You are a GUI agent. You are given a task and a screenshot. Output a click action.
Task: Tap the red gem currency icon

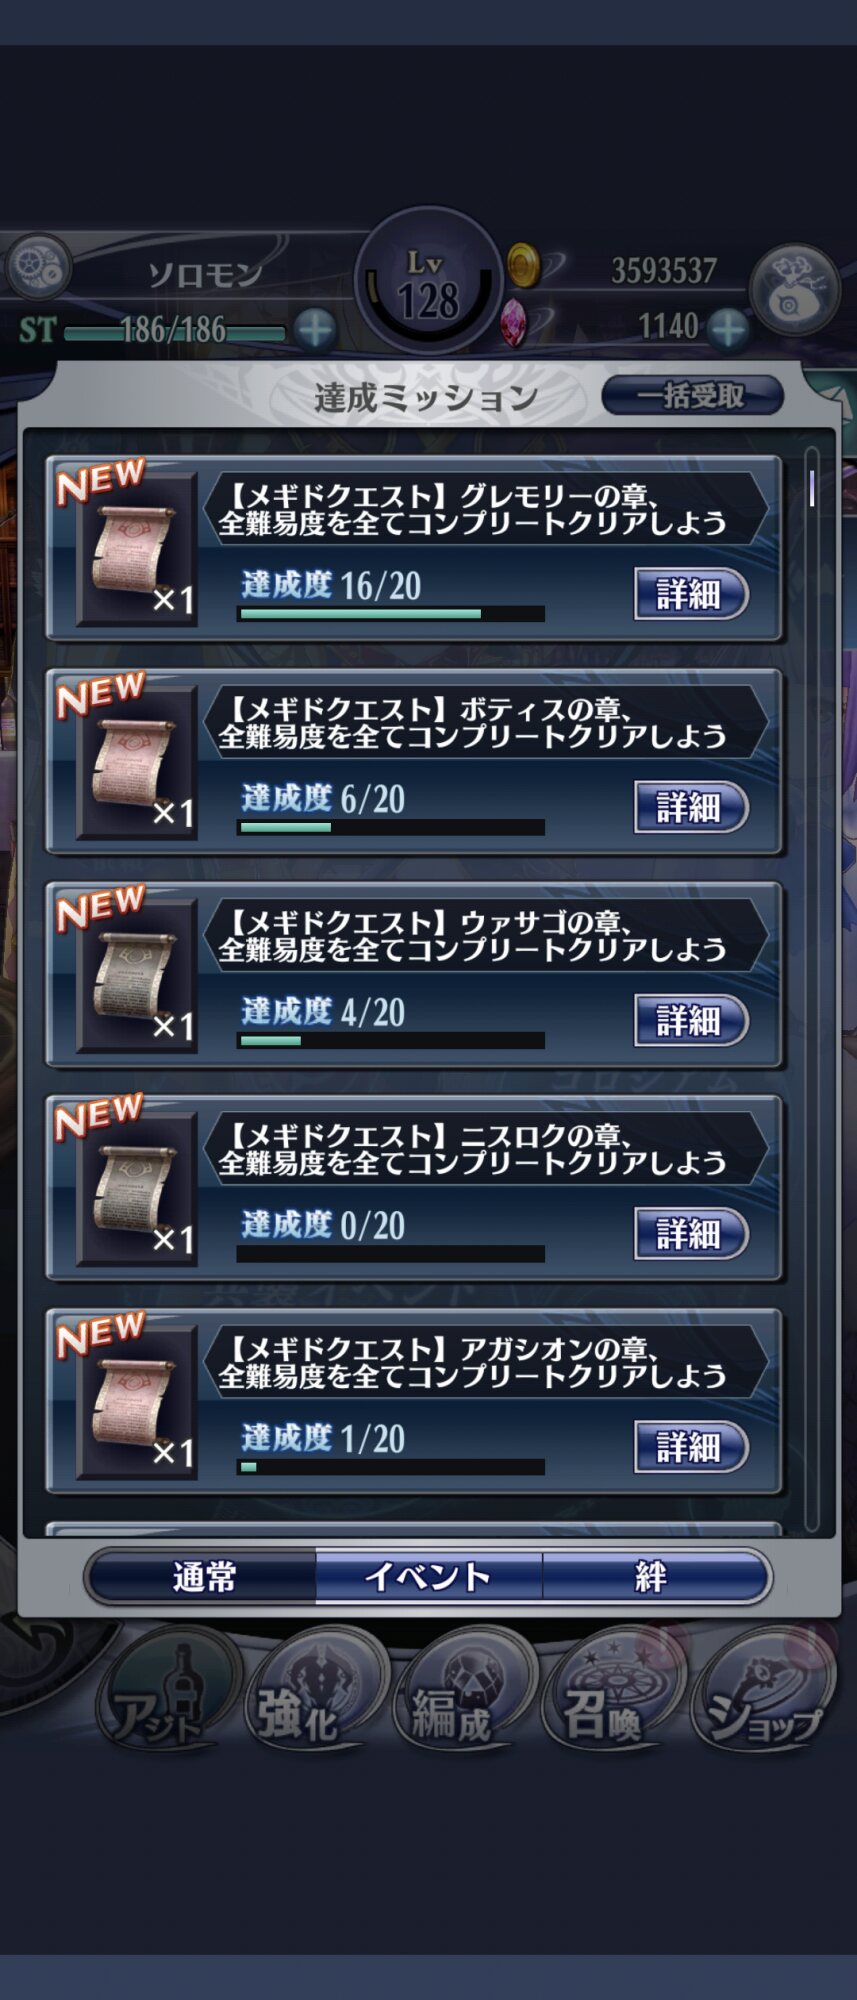click(x=514, y=322)
